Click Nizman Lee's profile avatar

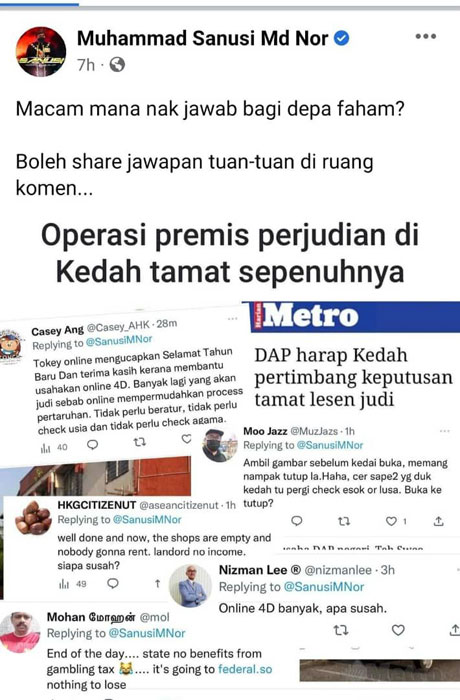pos(190,585)
